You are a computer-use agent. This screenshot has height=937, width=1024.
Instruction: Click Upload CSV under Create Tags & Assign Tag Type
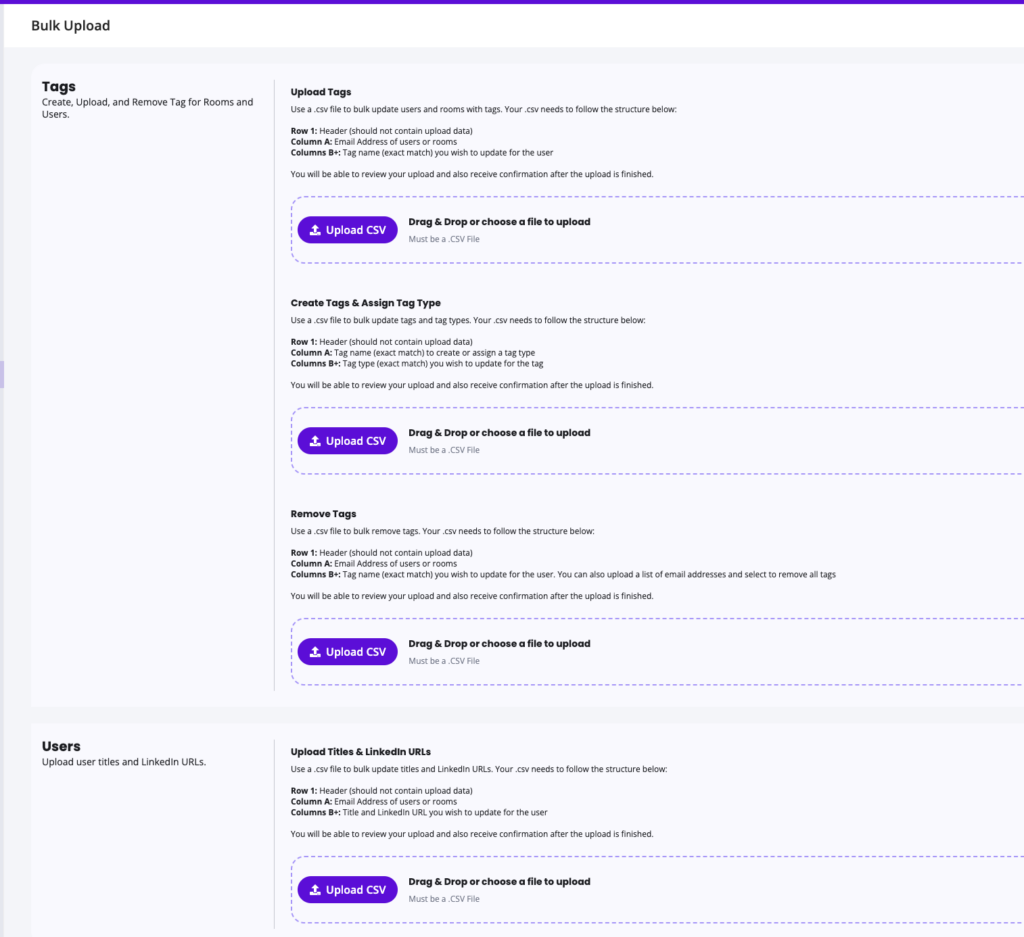point(347,441)
